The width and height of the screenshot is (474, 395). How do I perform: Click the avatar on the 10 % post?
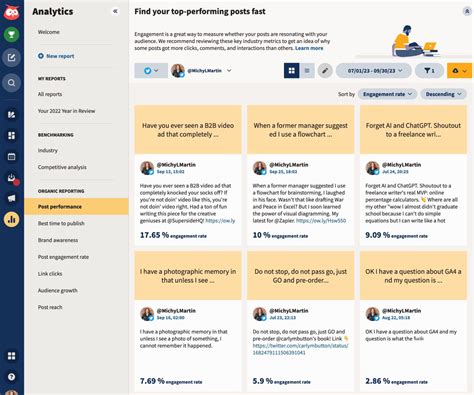click(x=260, y=168)
